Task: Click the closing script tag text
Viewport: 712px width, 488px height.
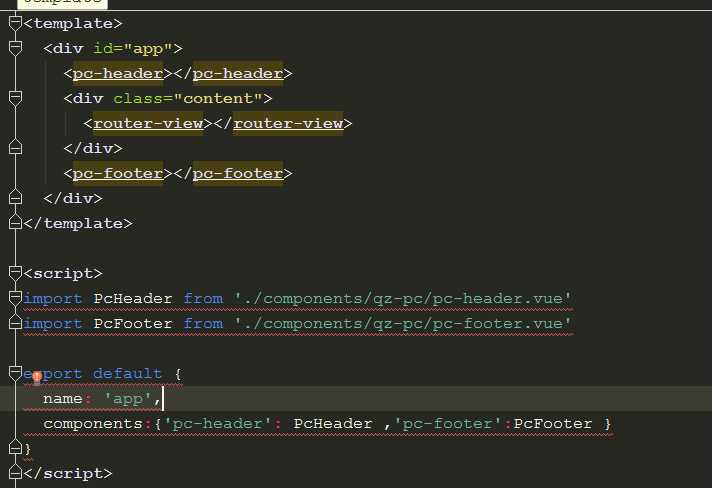Action: coord(68,473)
